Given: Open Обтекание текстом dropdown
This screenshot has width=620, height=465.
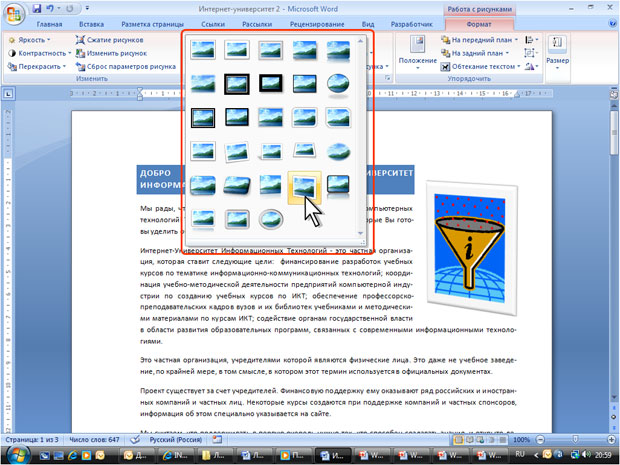Looking at the screenshot, I should pos(480,66).
